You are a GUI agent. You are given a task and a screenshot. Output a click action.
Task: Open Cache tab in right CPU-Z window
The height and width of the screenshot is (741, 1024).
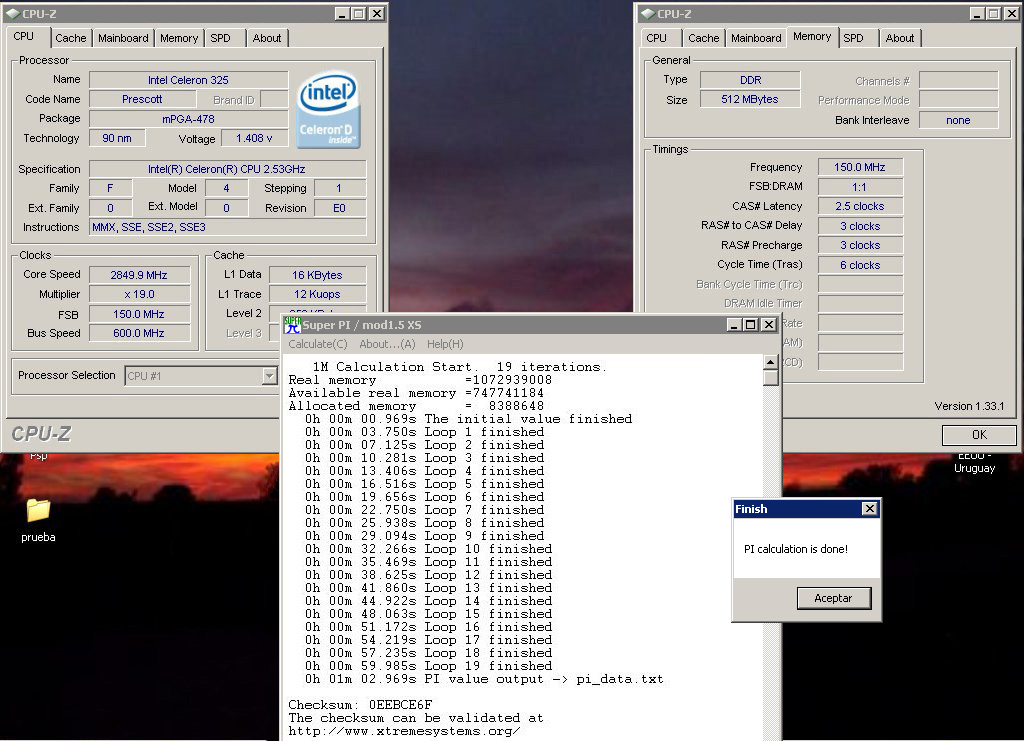tap(703, 38)
